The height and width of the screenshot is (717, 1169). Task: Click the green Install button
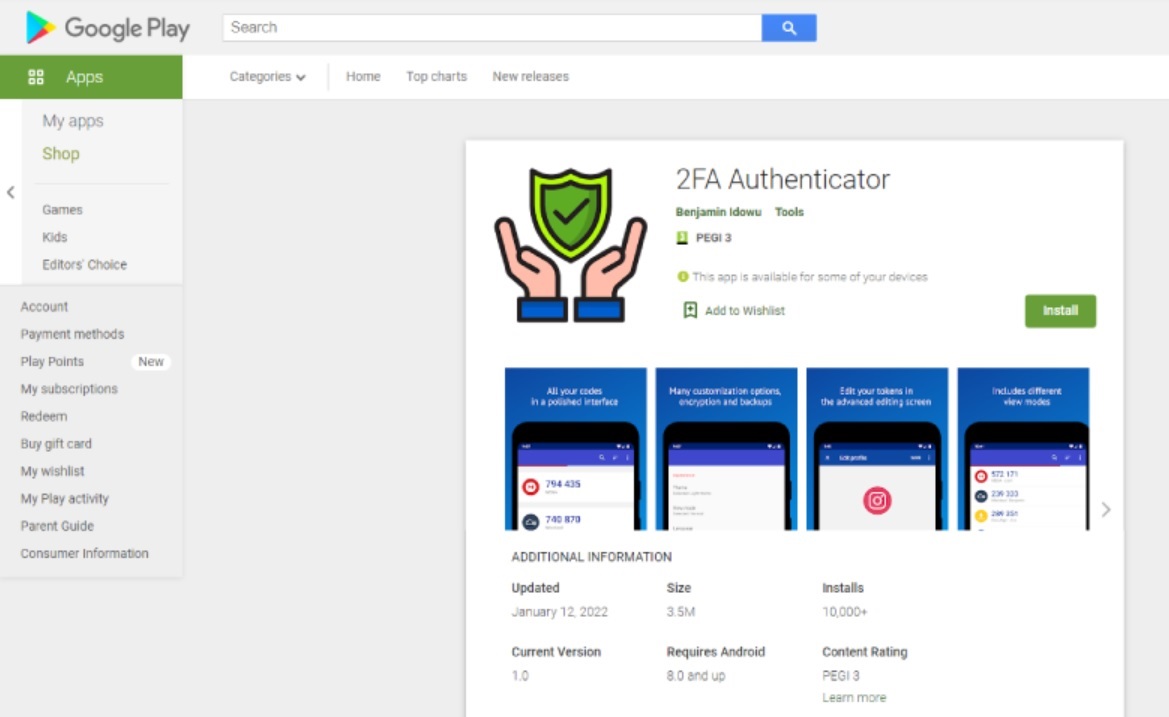pyautogui.click(x=1060, y=311)
